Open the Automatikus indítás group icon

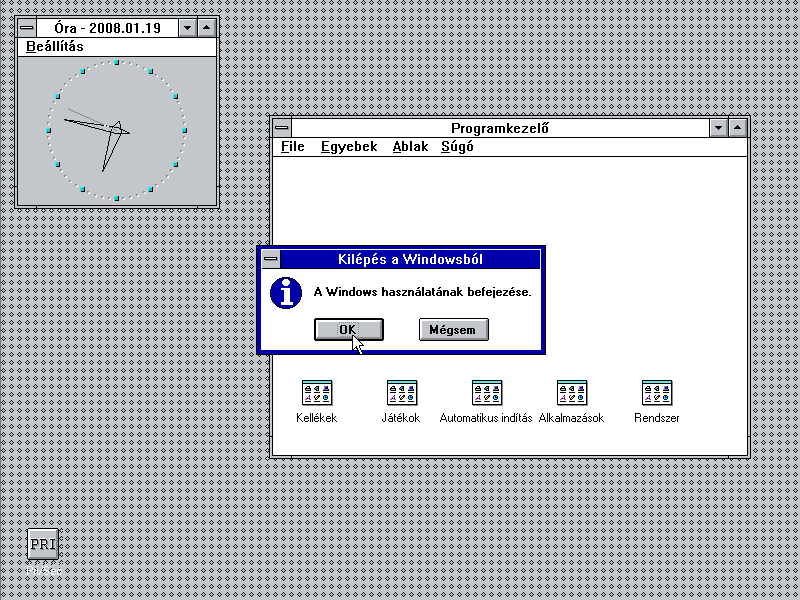click(x=487, y=393)
